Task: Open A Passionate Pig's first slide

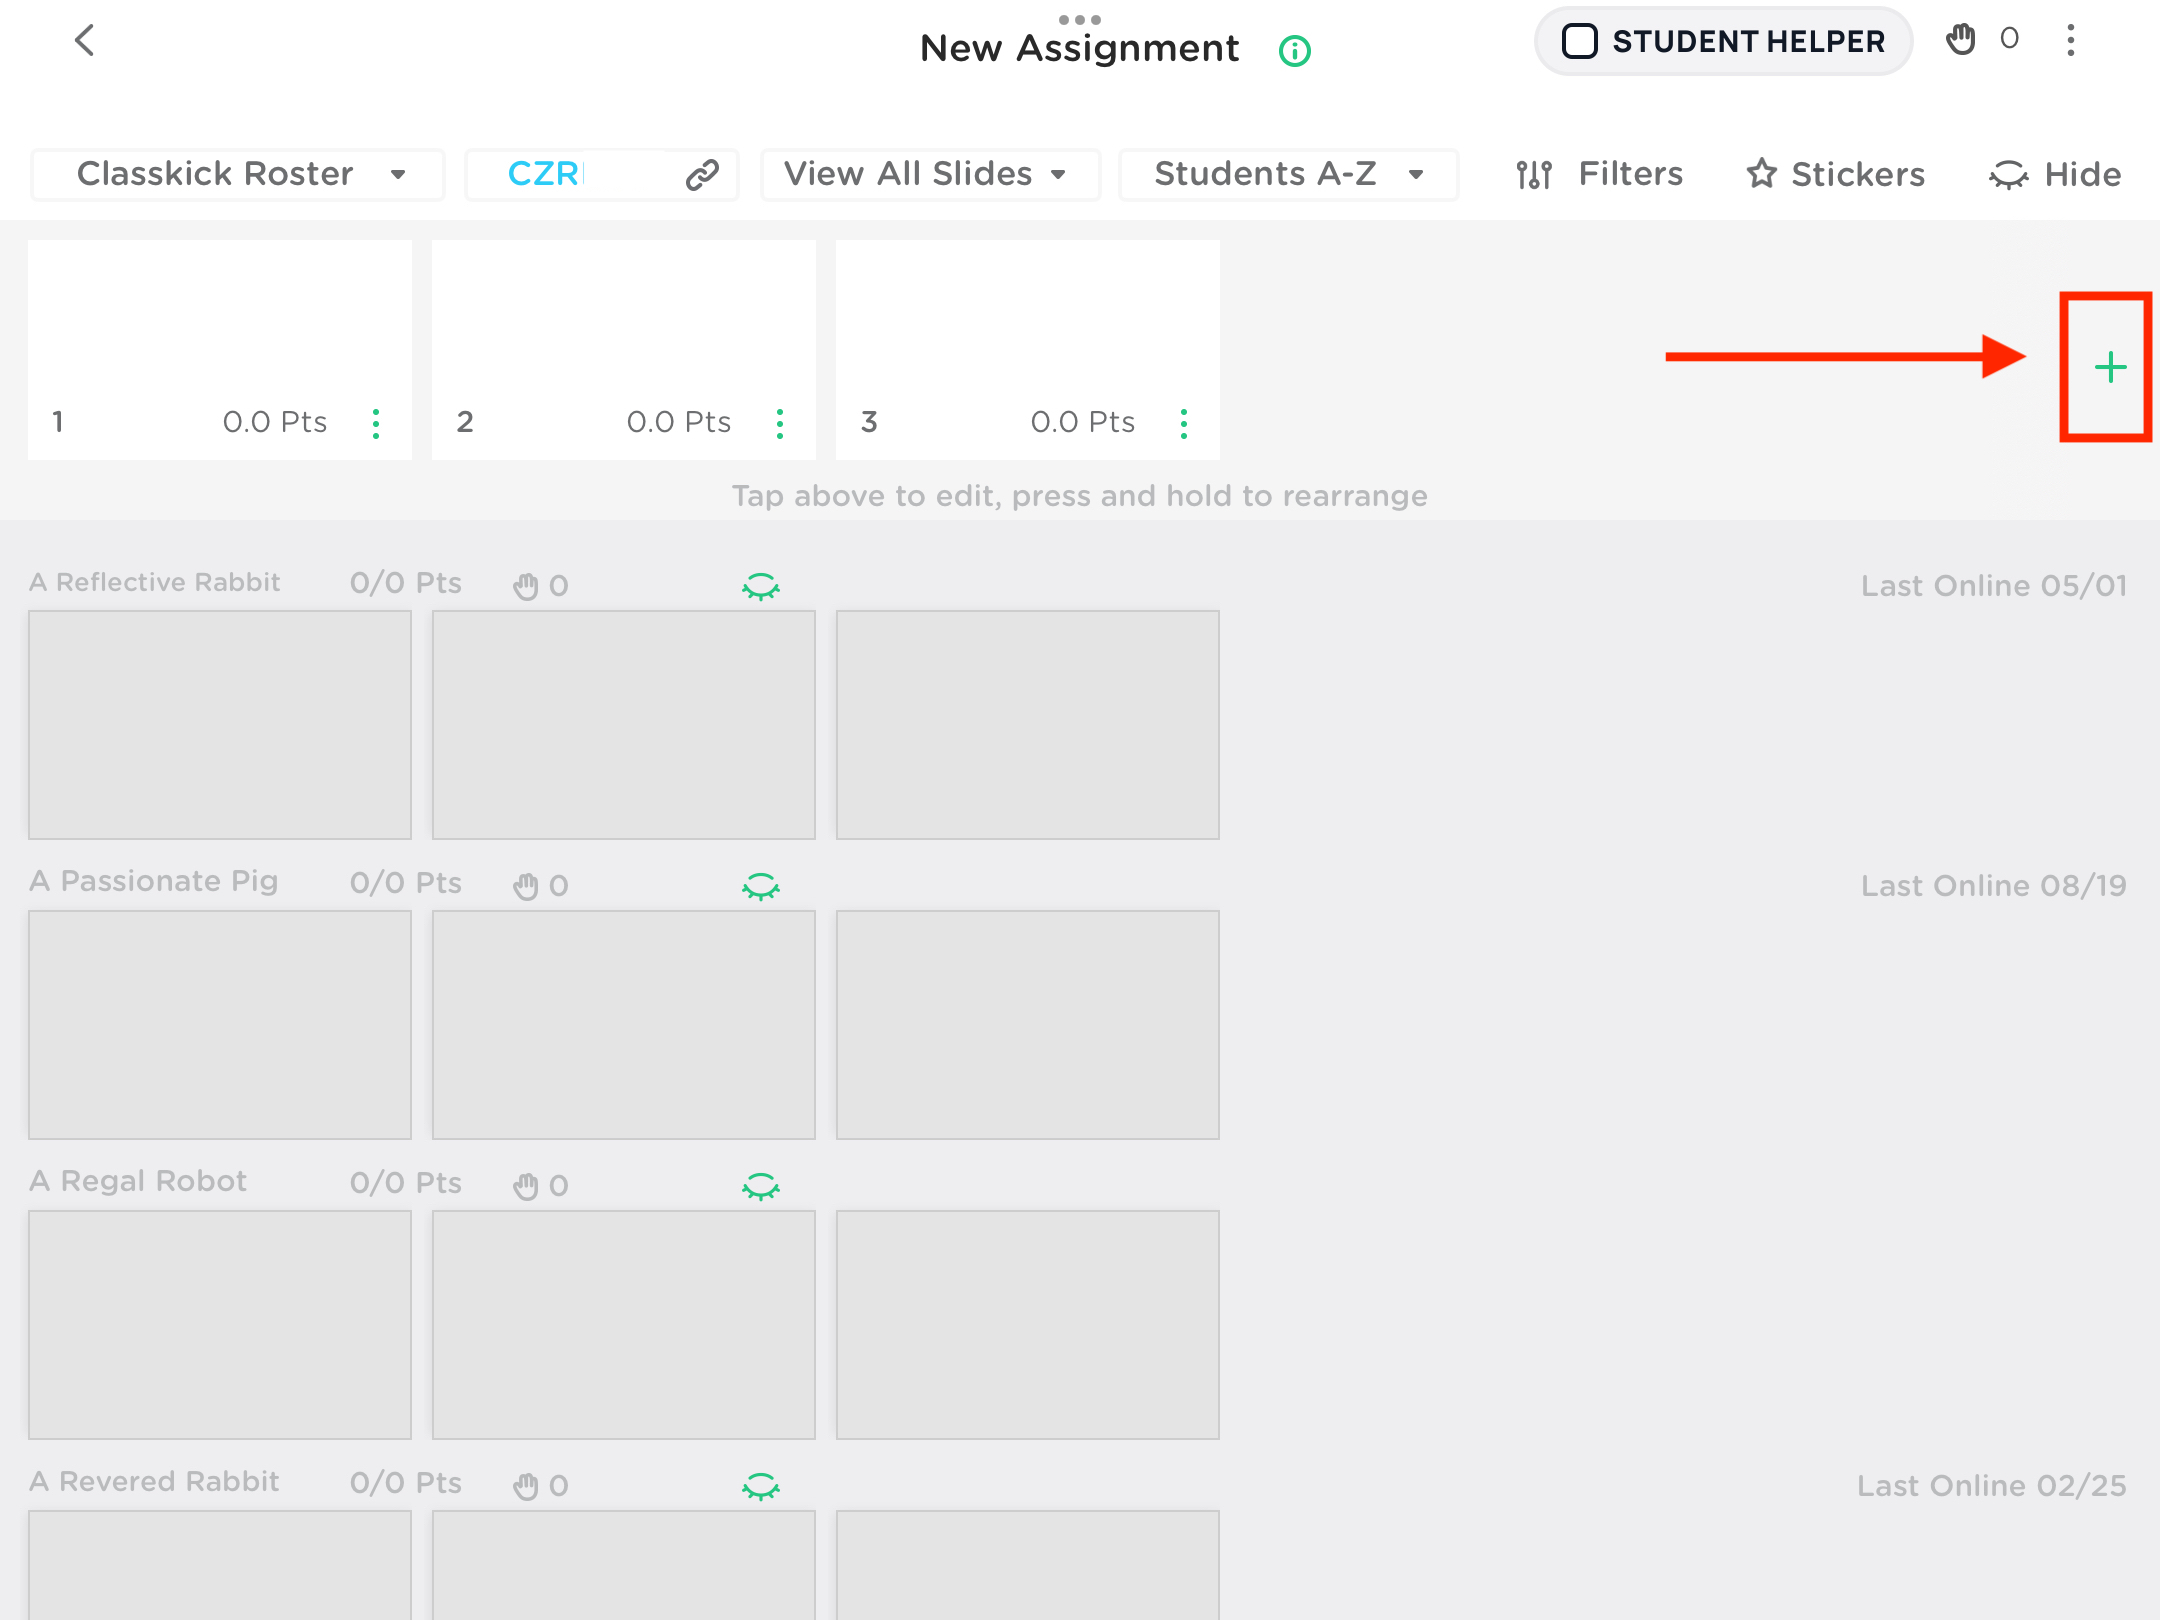Action: (220, 1025)
